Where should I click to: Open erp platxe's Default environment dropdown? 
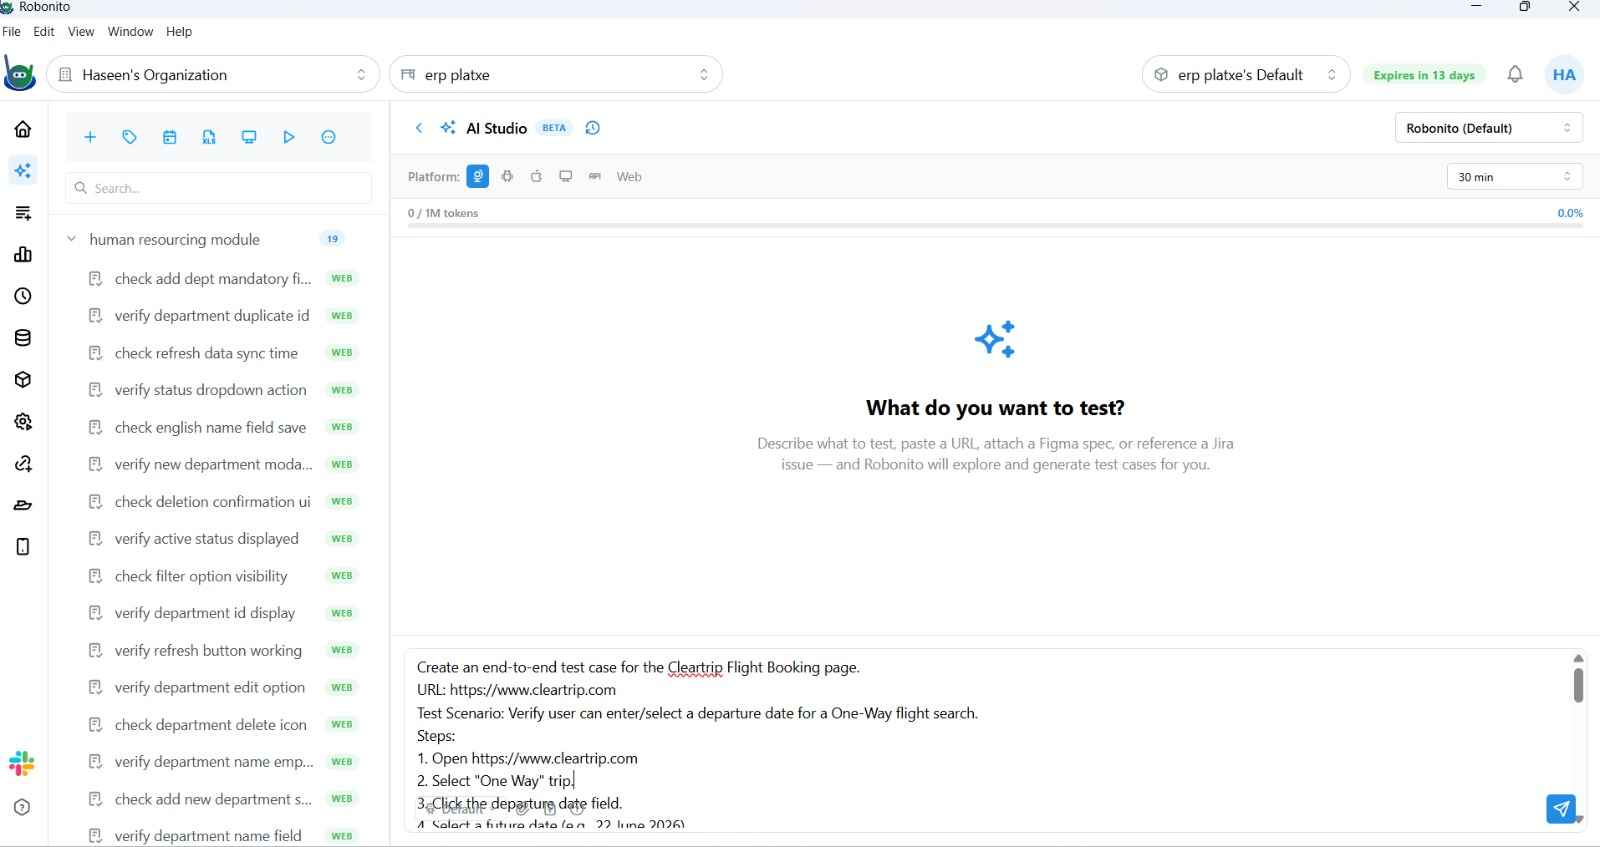click(1246, 75)
